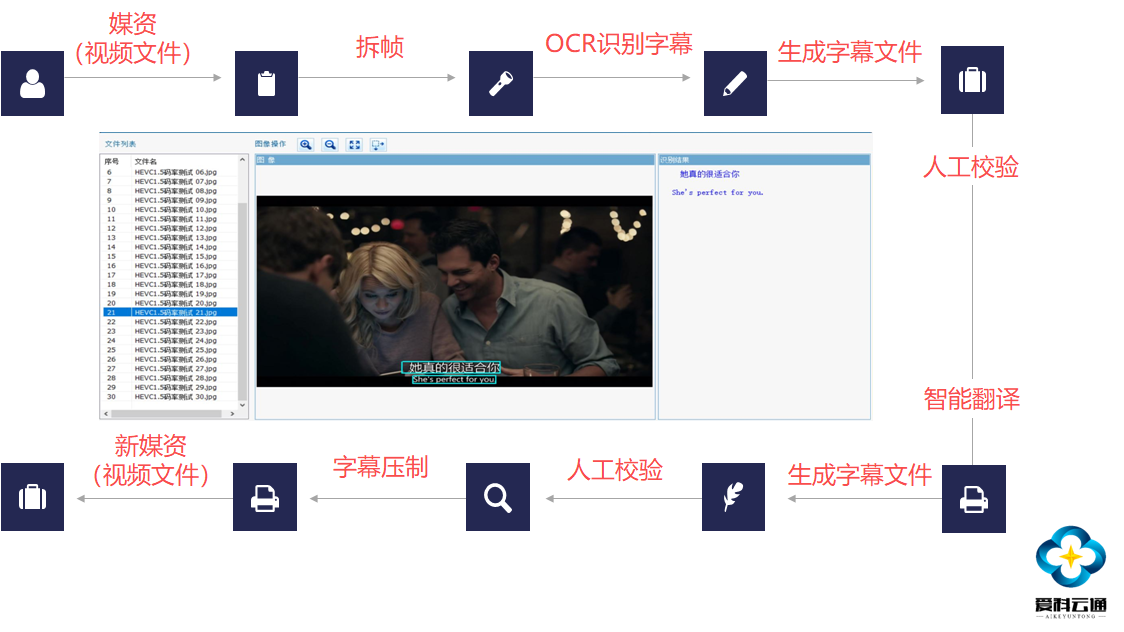
Task: Click the file list horizontal scrollbar thumb
Action: click(x=166, y=413)
